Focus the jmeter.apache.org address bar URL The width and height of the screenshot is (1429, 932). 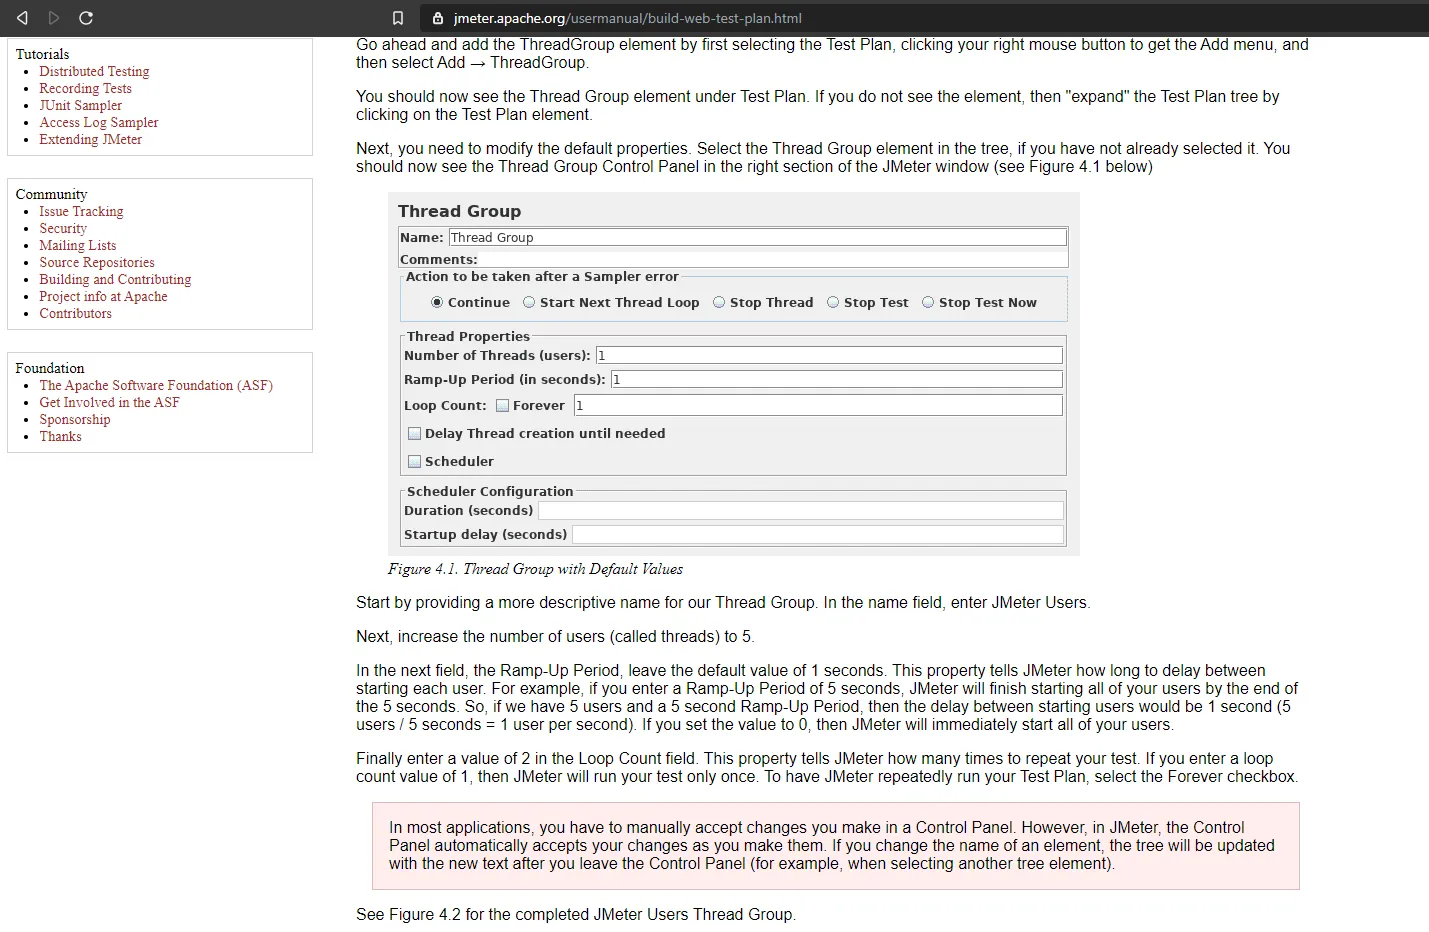pos(627,18)
